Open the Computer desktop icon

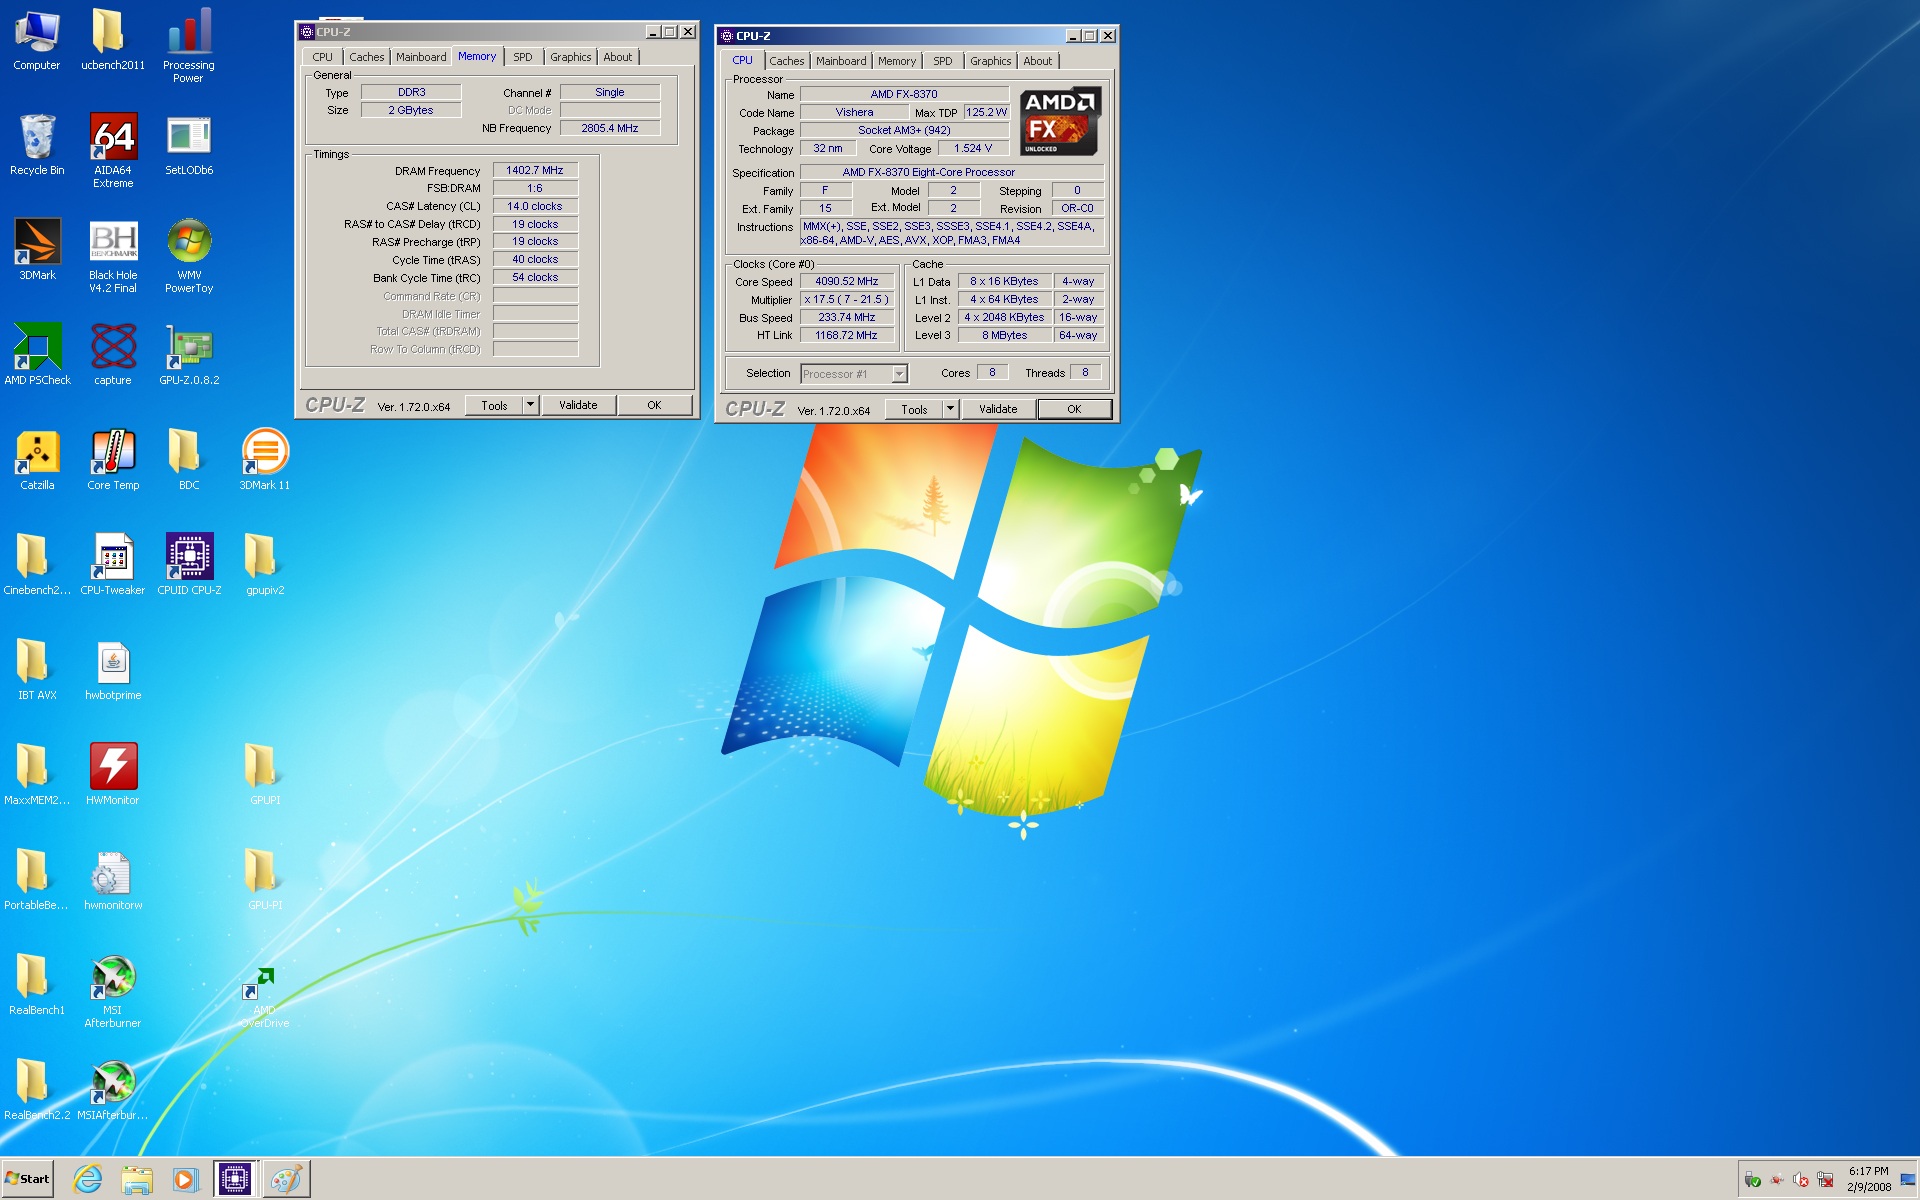[x=37, y=40]
